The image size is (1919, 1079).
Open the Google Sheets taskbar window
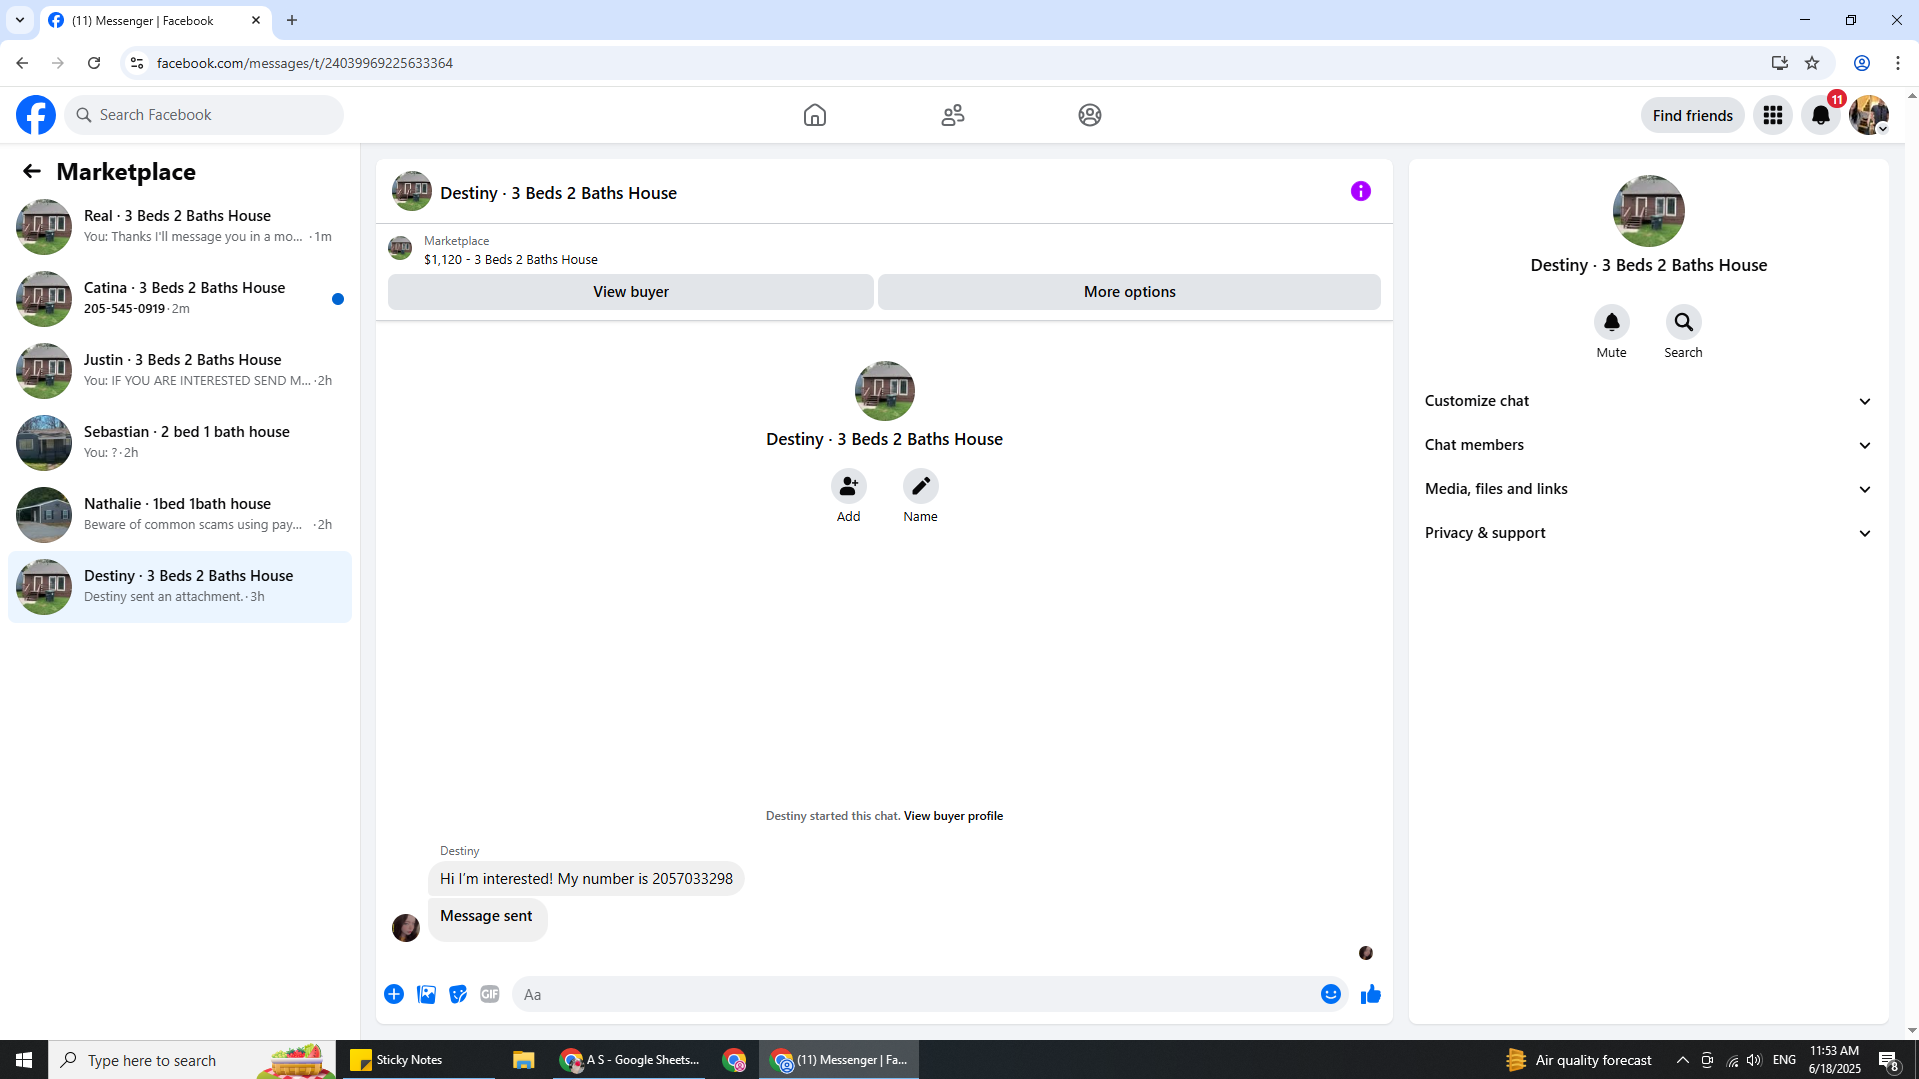631,1060
